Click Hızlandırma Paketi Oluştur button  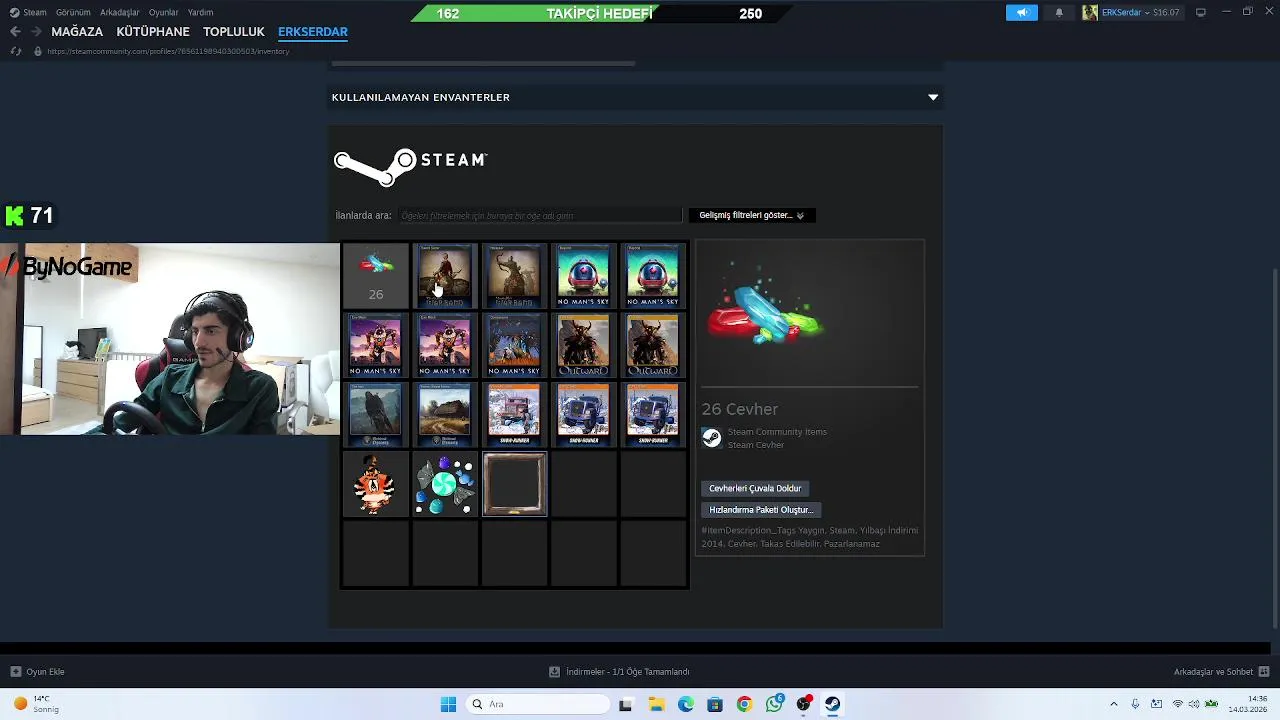click(x=761, y=510)
